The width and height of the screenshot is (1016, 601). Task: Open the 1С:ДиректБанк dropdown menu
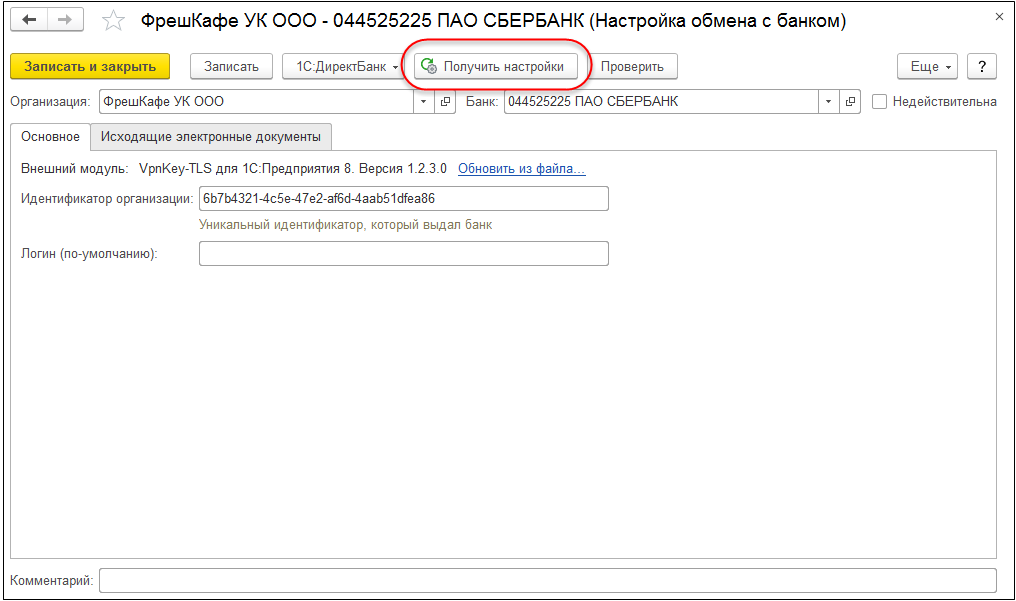click(343, 66)
